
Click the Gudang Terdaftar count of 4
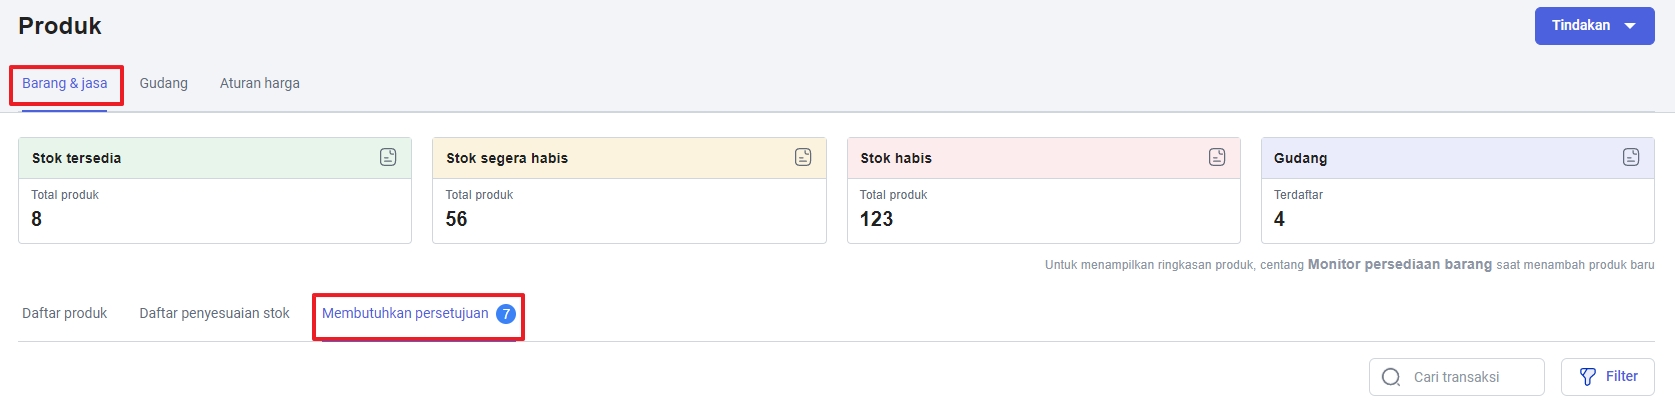point(1279,219)
